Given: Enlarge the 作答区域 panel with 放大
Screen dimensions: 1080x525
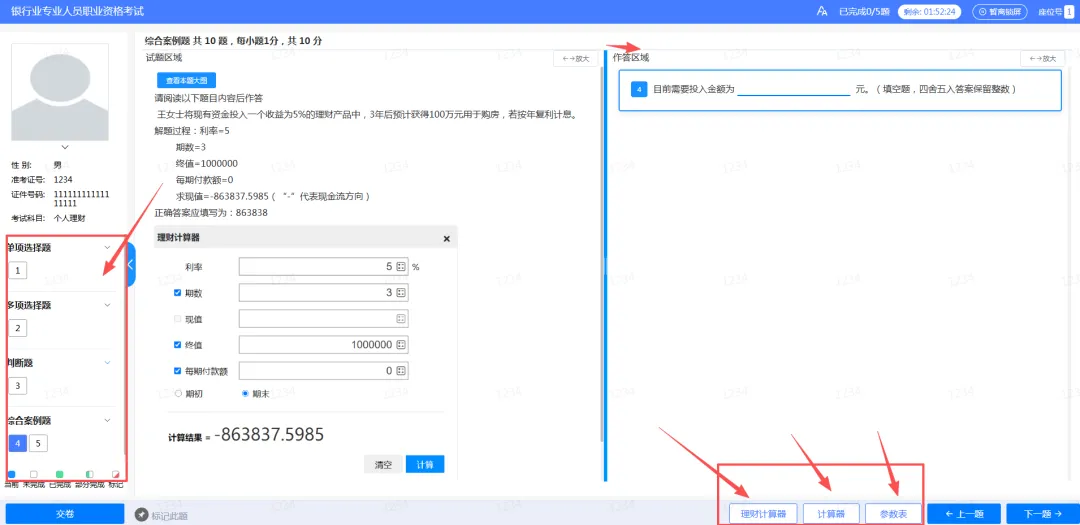Looking at the screenshot, I should click(1043, 59).
